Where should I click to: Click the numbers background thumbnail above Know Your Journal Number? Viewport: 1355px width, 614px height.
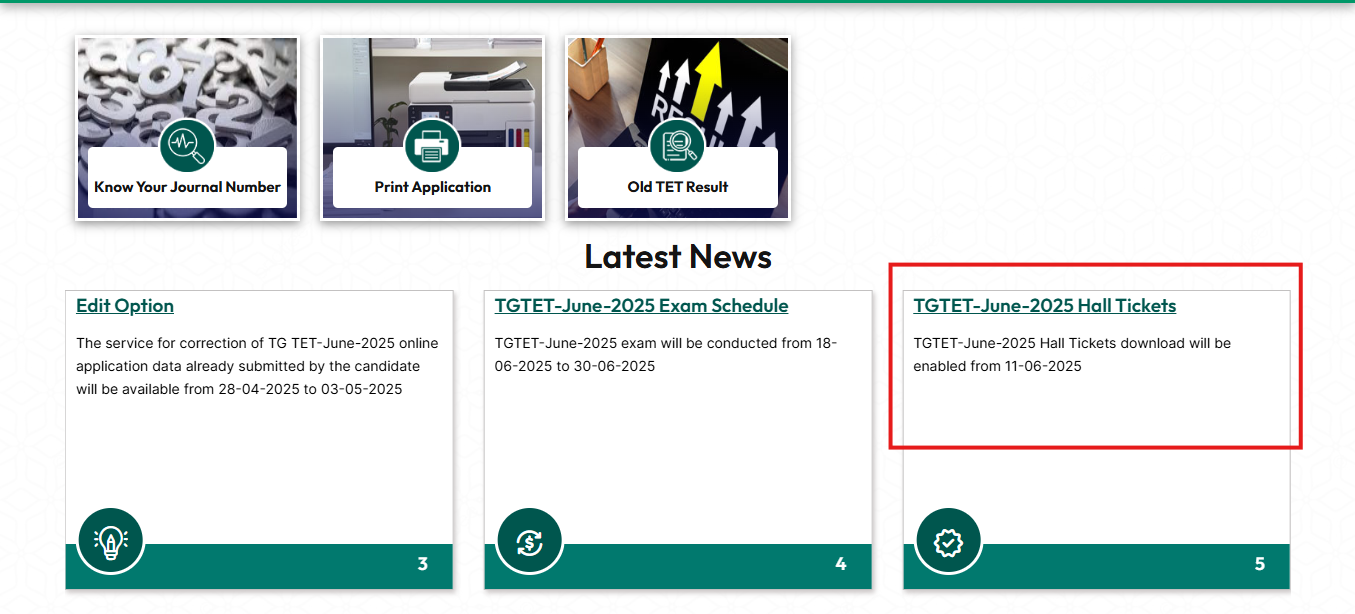187,80
